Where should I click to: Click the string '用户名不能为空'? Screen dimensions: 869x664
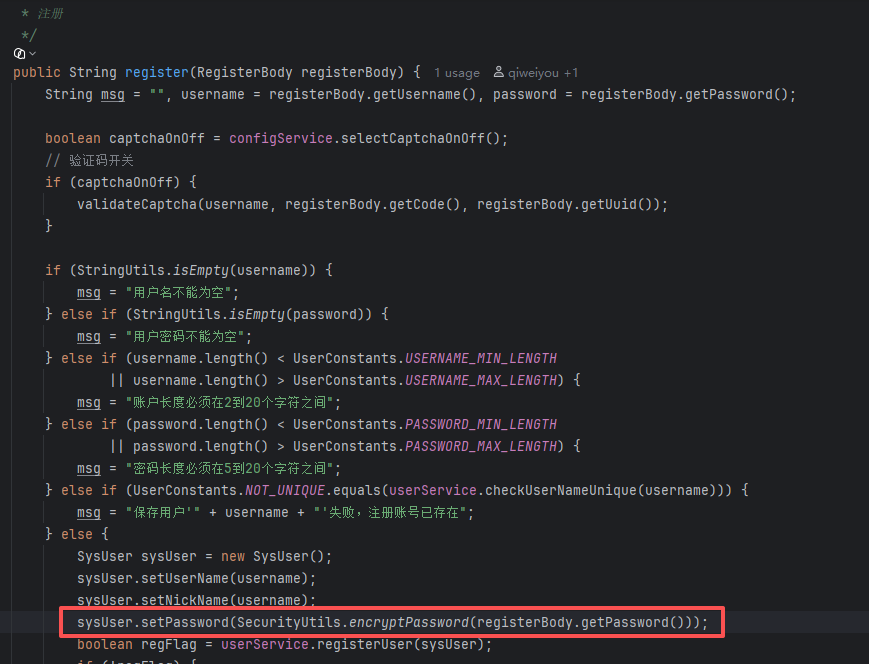point(178,293)
